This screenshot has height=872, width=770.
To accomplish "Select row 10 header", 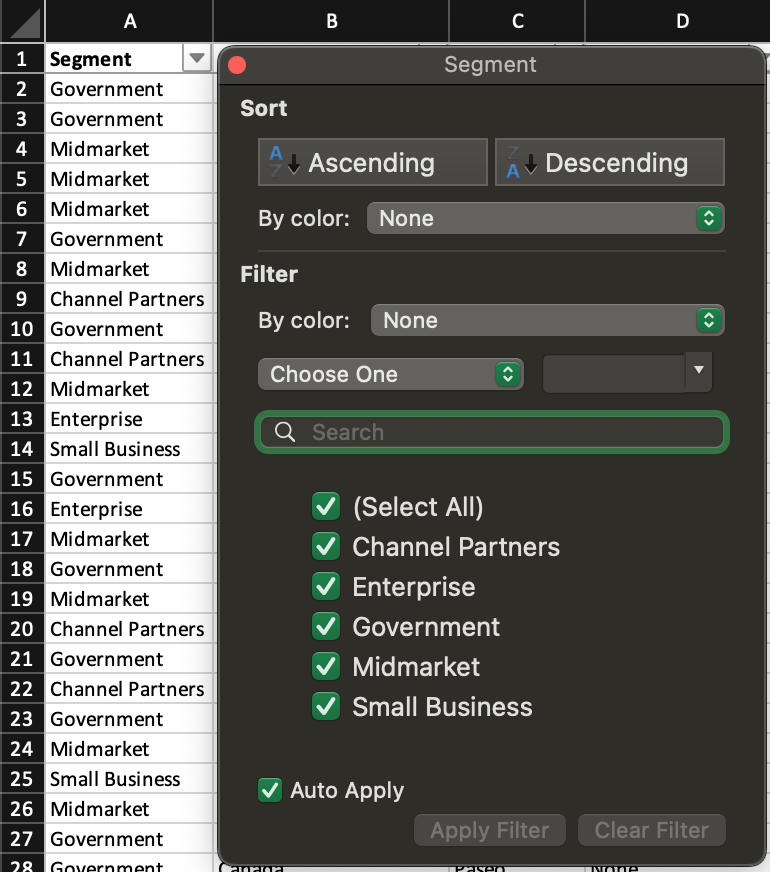I will click(x=22, y=329).
